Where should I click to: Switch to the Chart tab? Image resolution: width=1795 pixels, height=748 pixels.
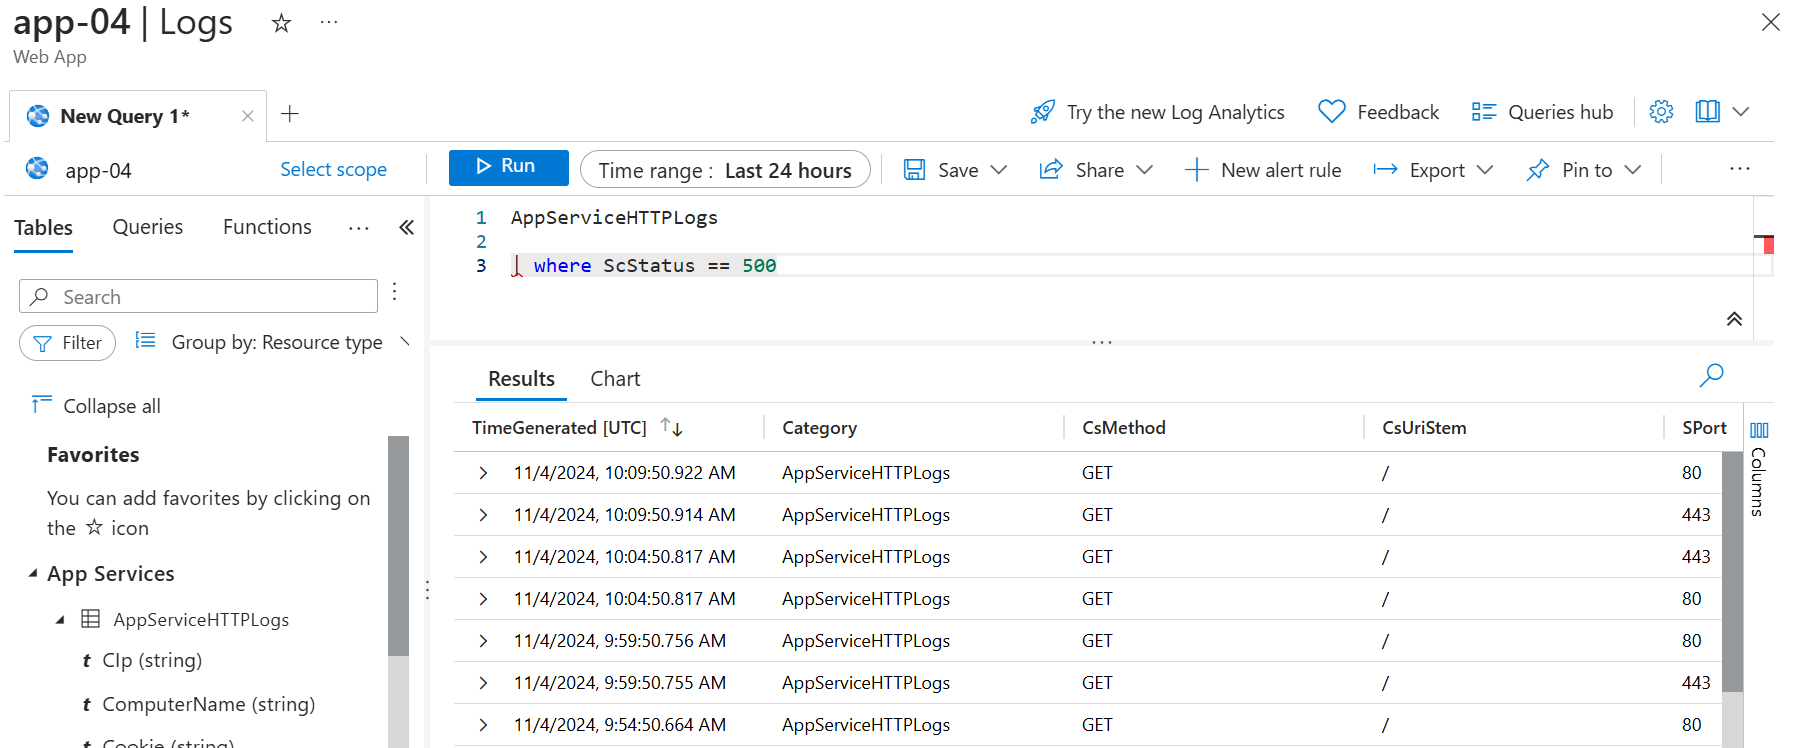click(615, 379)
